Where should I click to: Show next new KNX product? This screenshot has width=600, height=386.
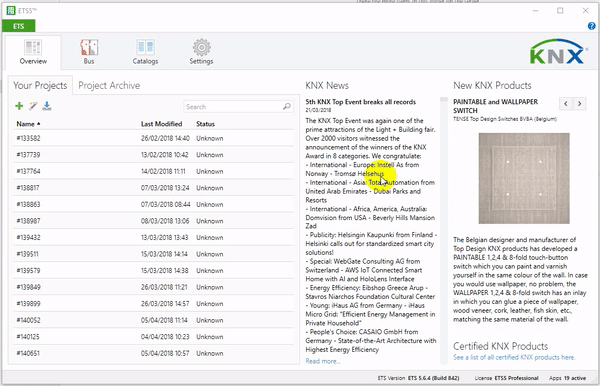pyautogui.click(x=579, y=103)
